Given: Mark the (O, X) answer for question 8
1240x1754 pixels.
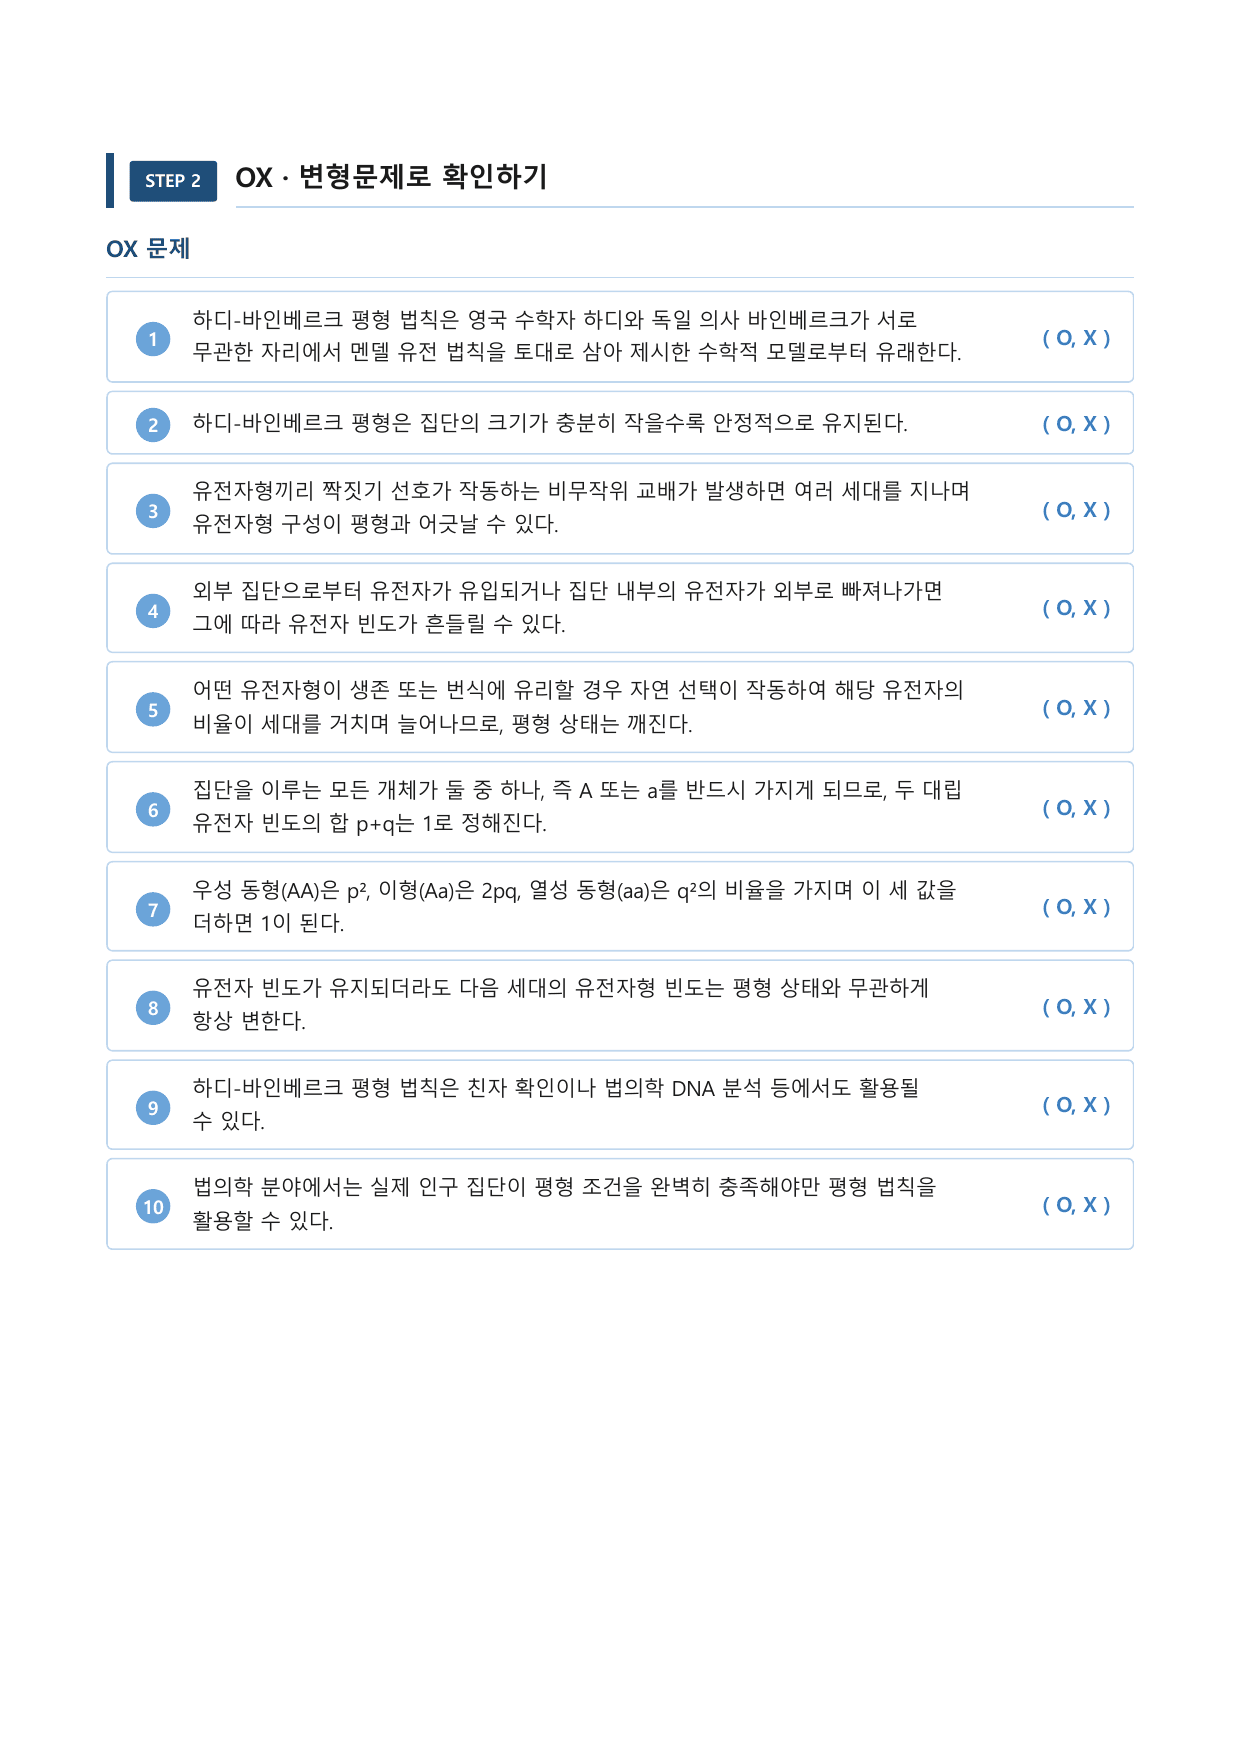Looking at the screenshot, I should [x=1076, y=1007].
